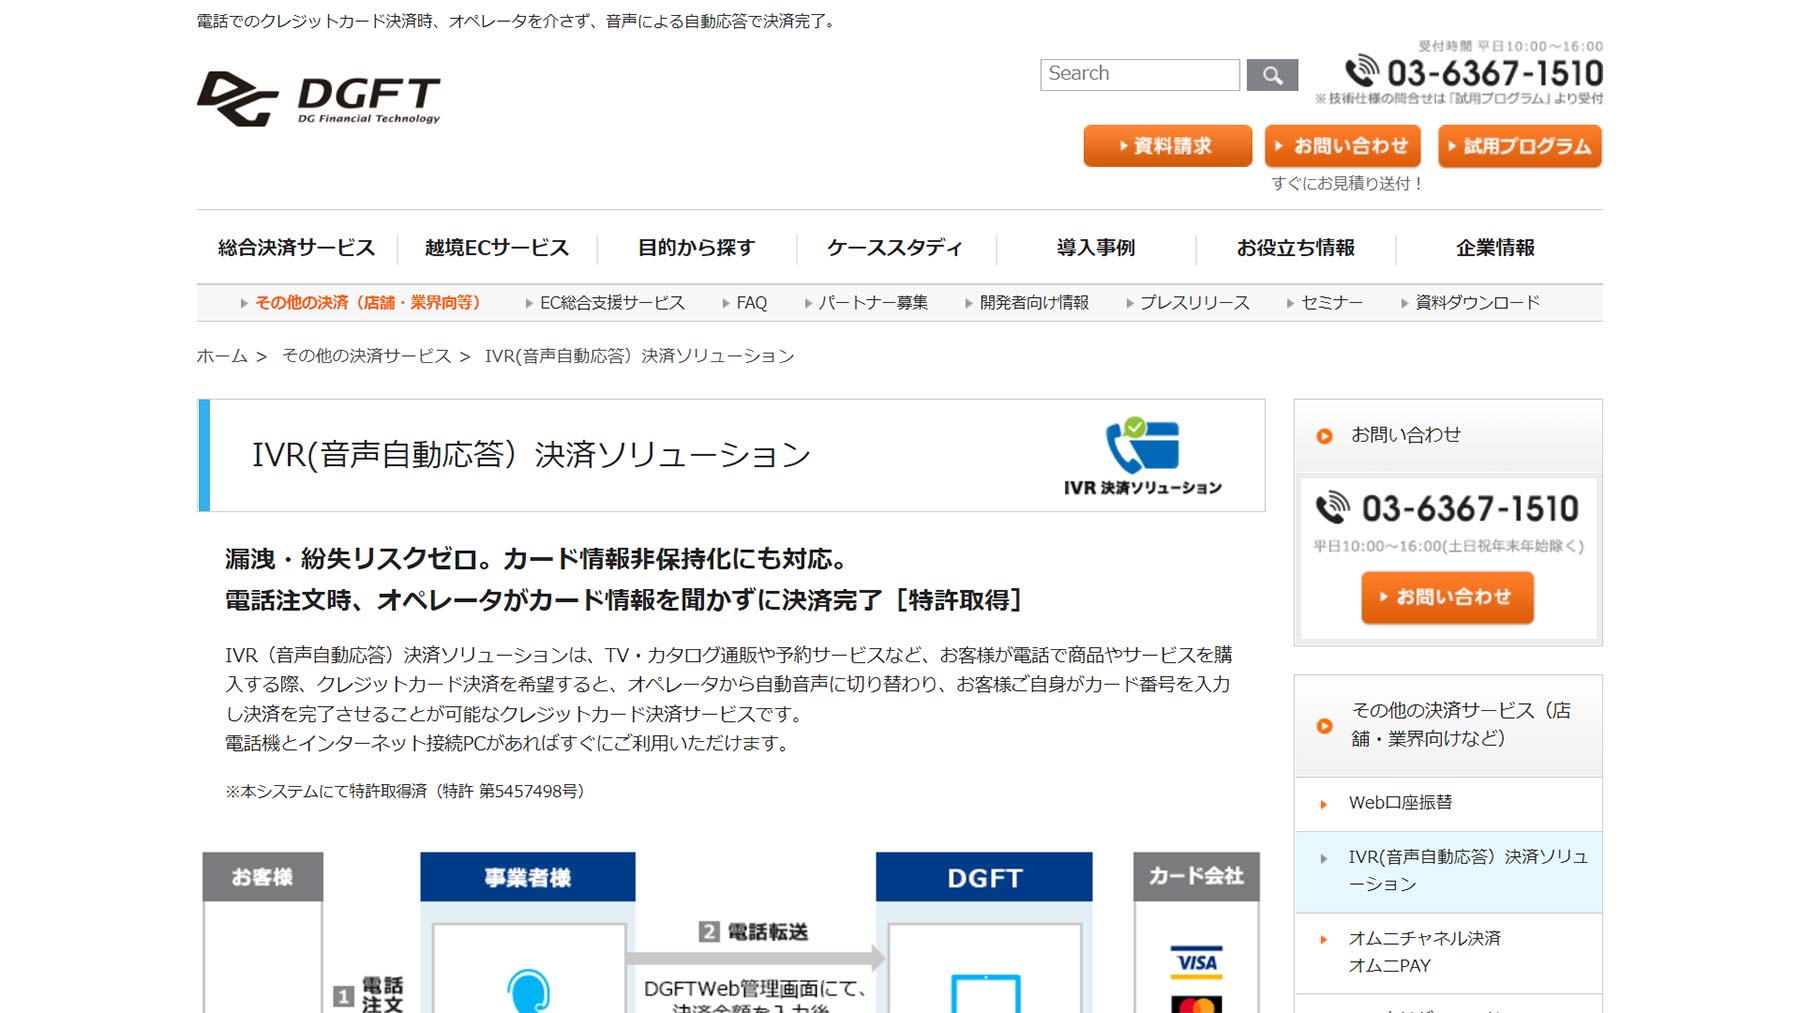This screenshot has width=1800, height=1013.
Task: Click the arrow icon beside Web口座振替
Action: click(x=1324, y=804)
